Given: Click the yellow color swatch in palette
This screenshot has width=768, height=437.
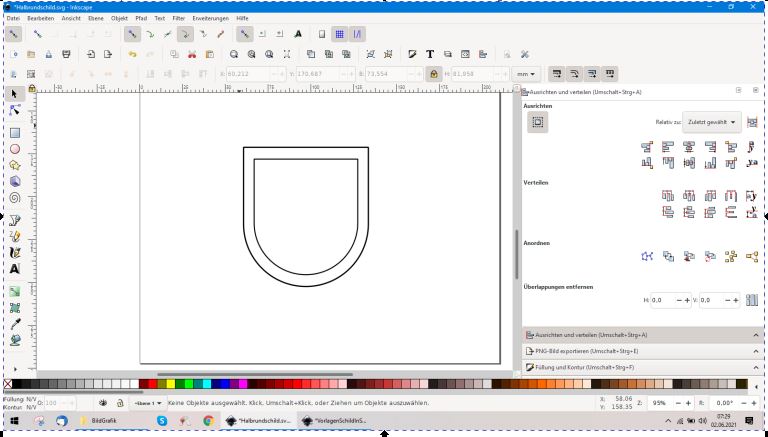Looking at the screenshot, I should [x=170, y=383].
